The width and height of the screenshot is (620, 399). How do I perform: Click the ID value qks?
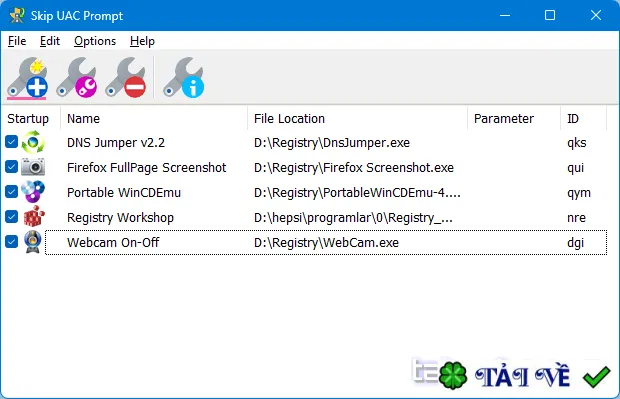(577, 143)
